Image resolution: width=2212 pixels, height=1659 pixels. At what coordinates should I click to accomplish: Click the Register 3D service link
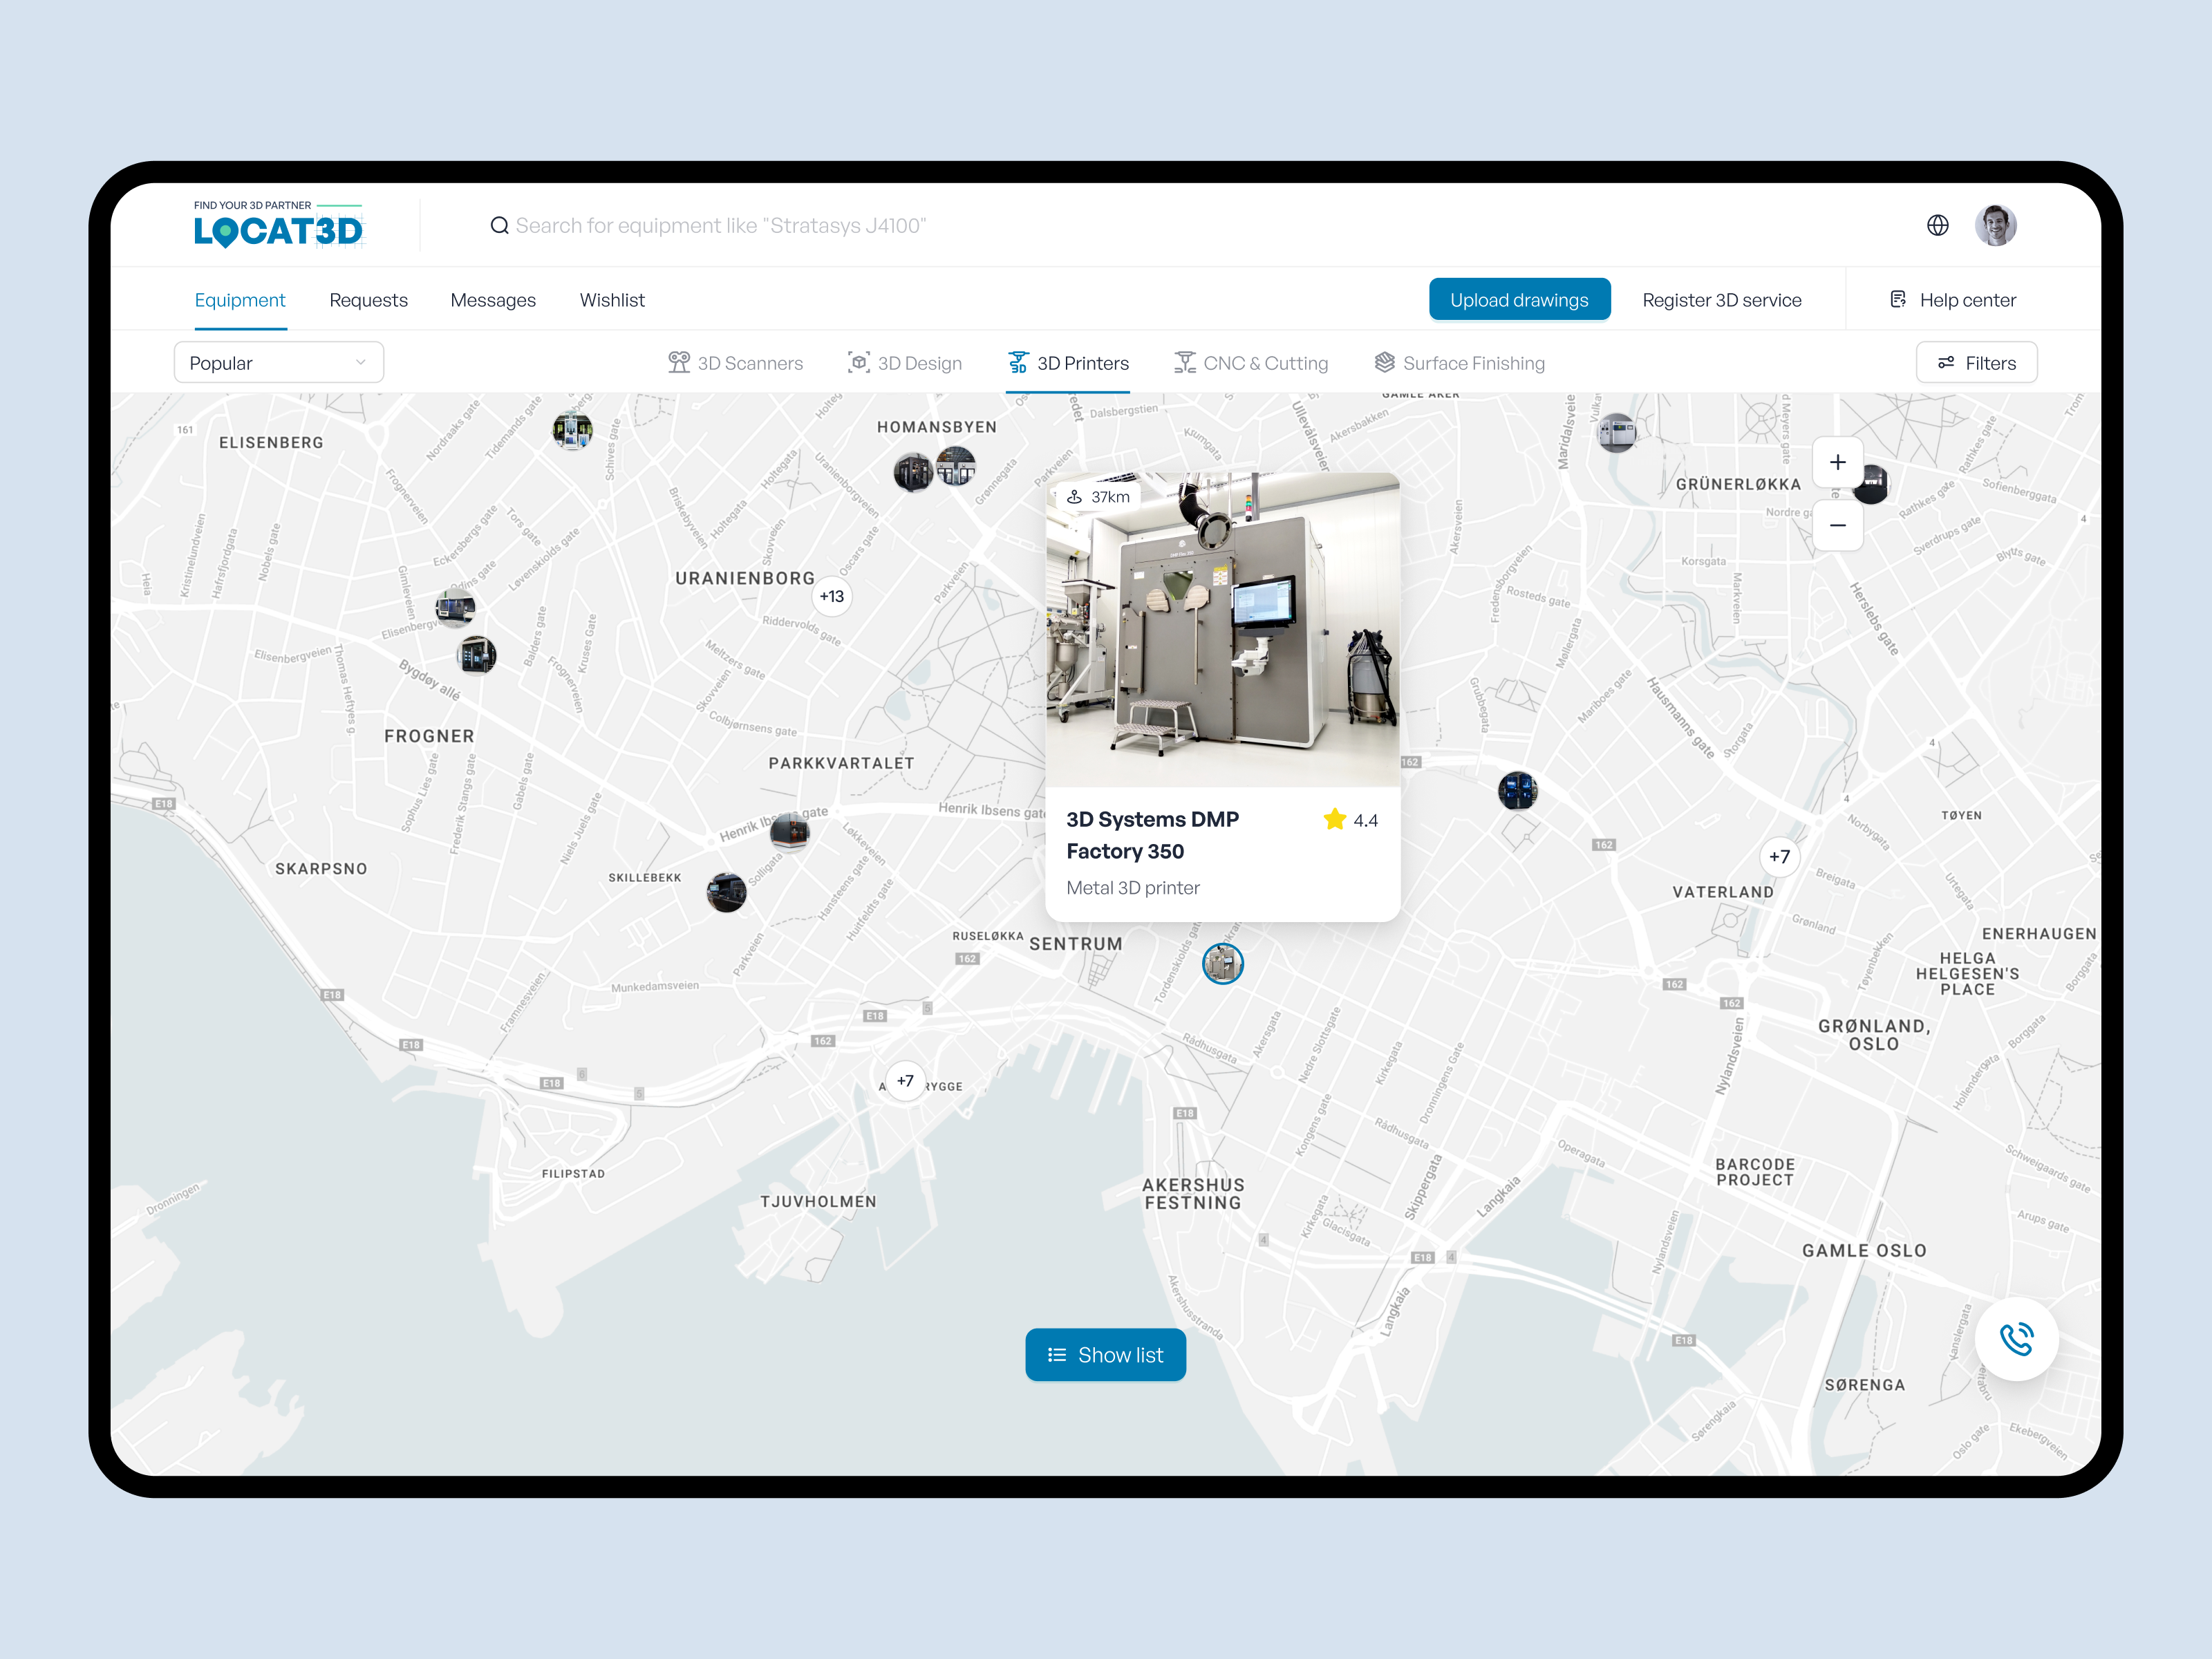1721,300
